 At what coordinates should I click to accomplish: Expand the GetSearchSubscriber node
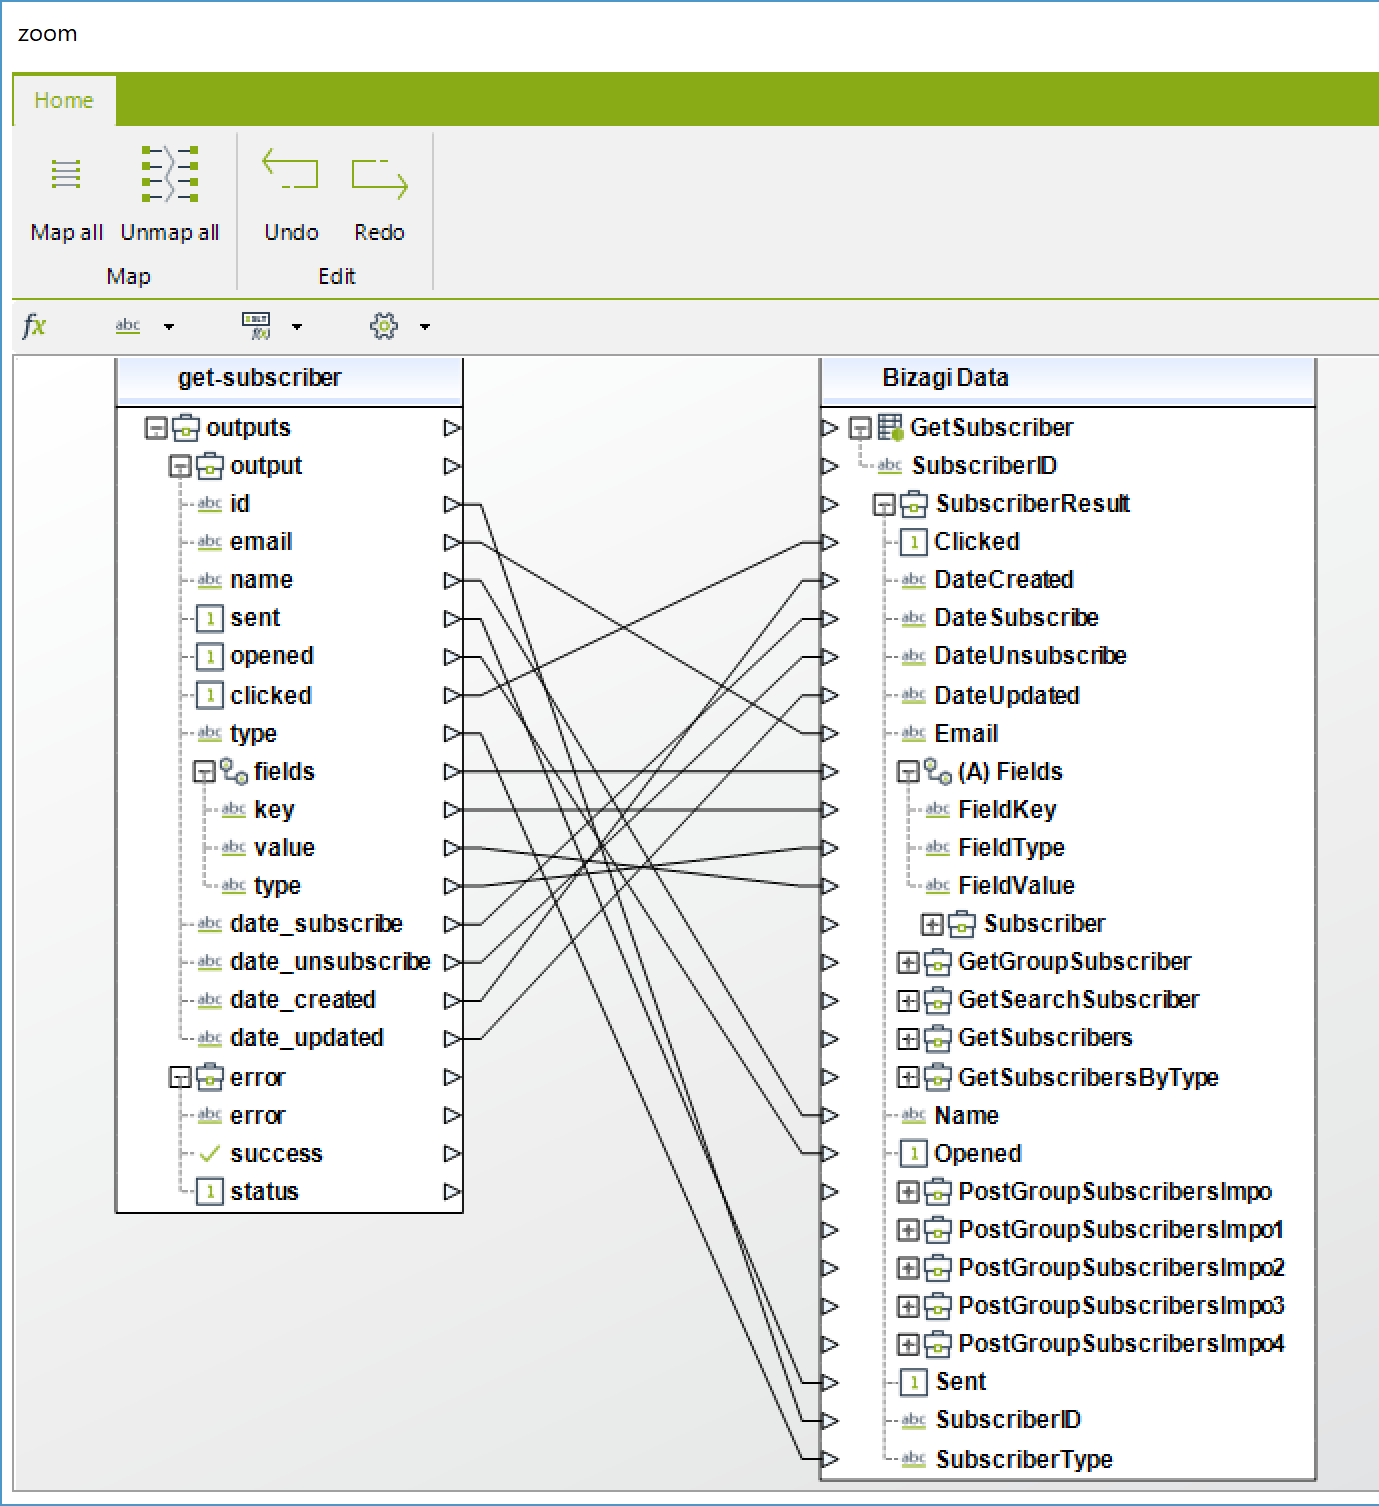point(908,1001)
